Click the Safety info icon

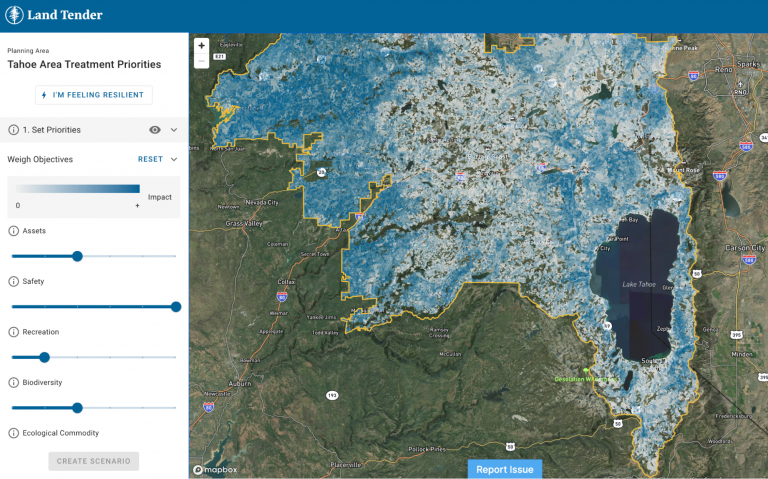[14, 282]
